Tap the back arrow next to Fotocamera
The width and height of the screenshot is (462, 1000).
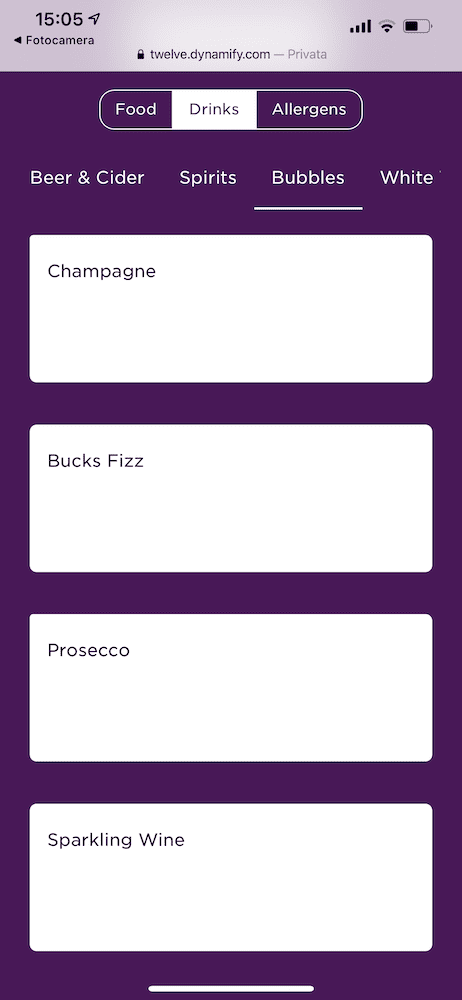click(17, 40)
